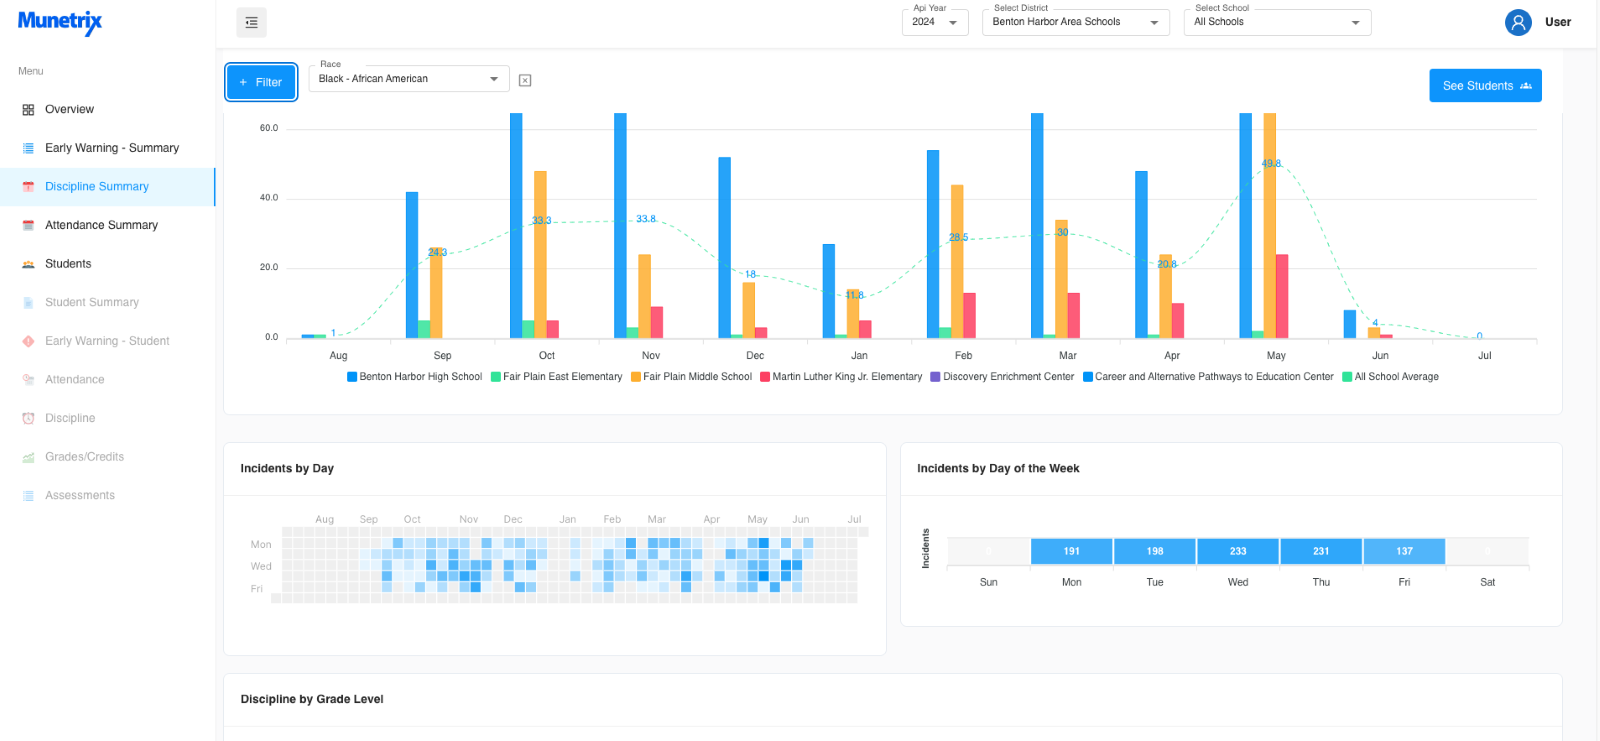Click the Attendance Summary icon
The image size is (1600, 741).
click(x=28, y=226)
